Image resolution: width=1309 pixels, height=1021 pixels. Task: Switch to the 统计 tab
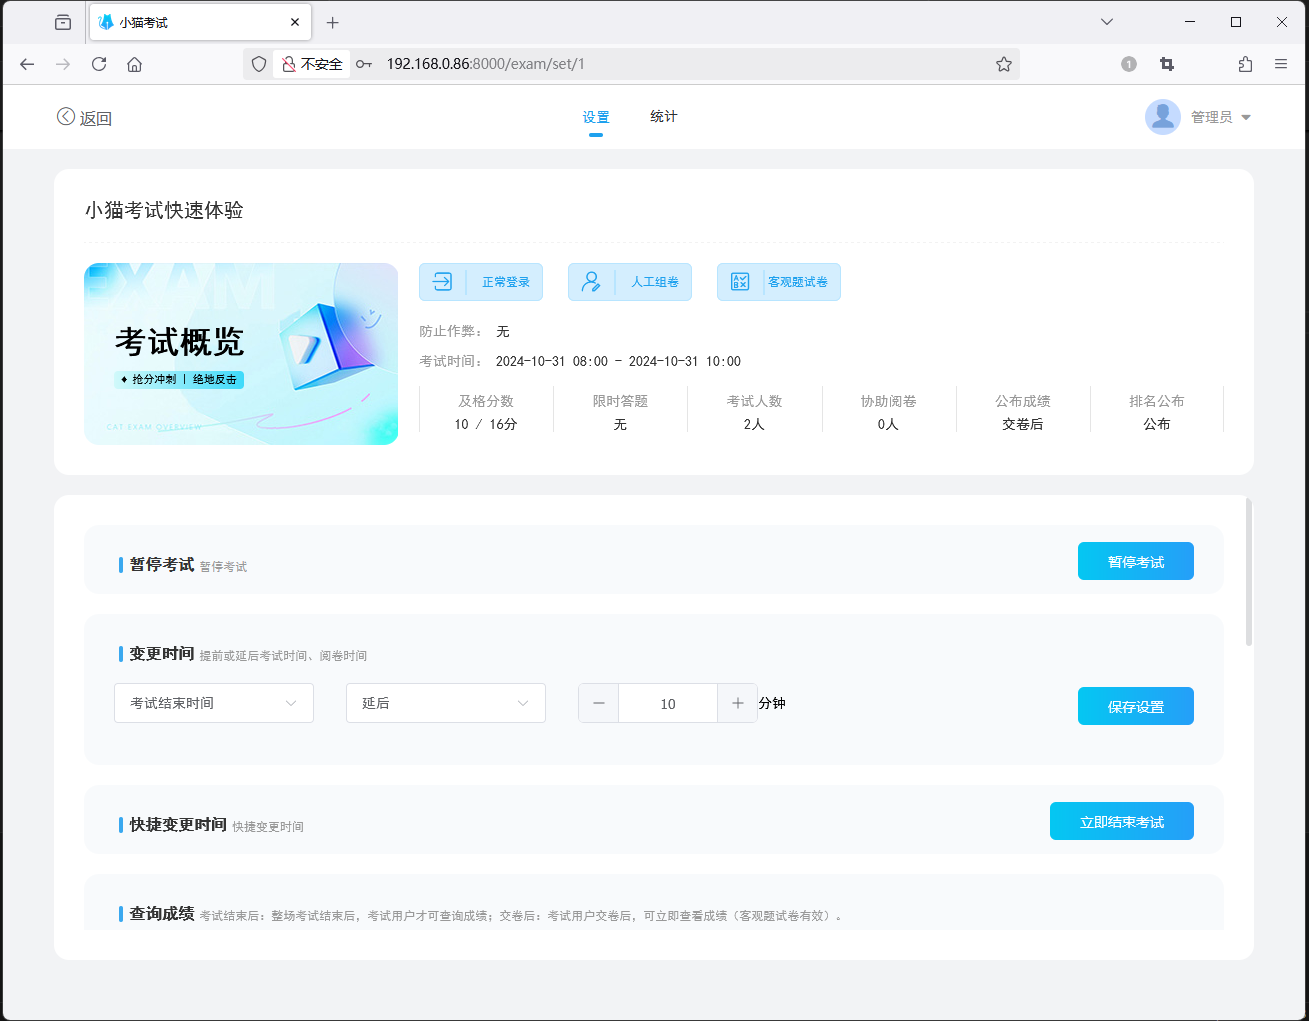click(x=664, y=117)
